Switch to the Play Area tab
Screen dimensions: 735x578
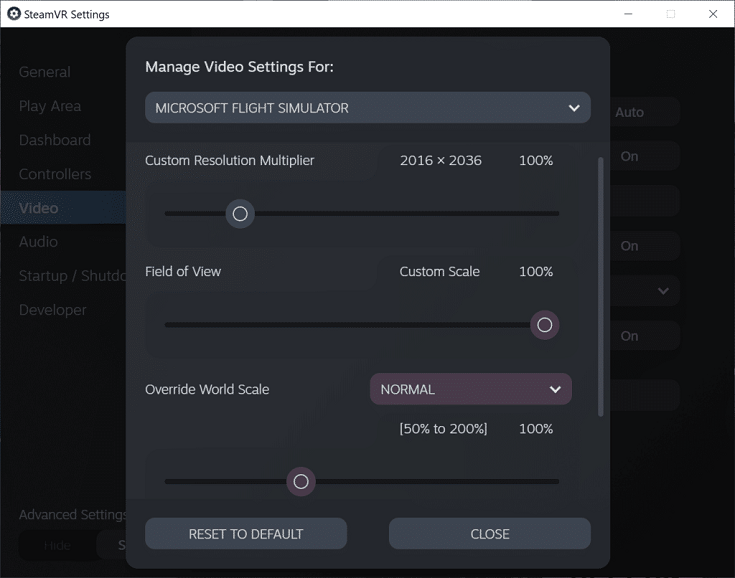click(50, 106)
